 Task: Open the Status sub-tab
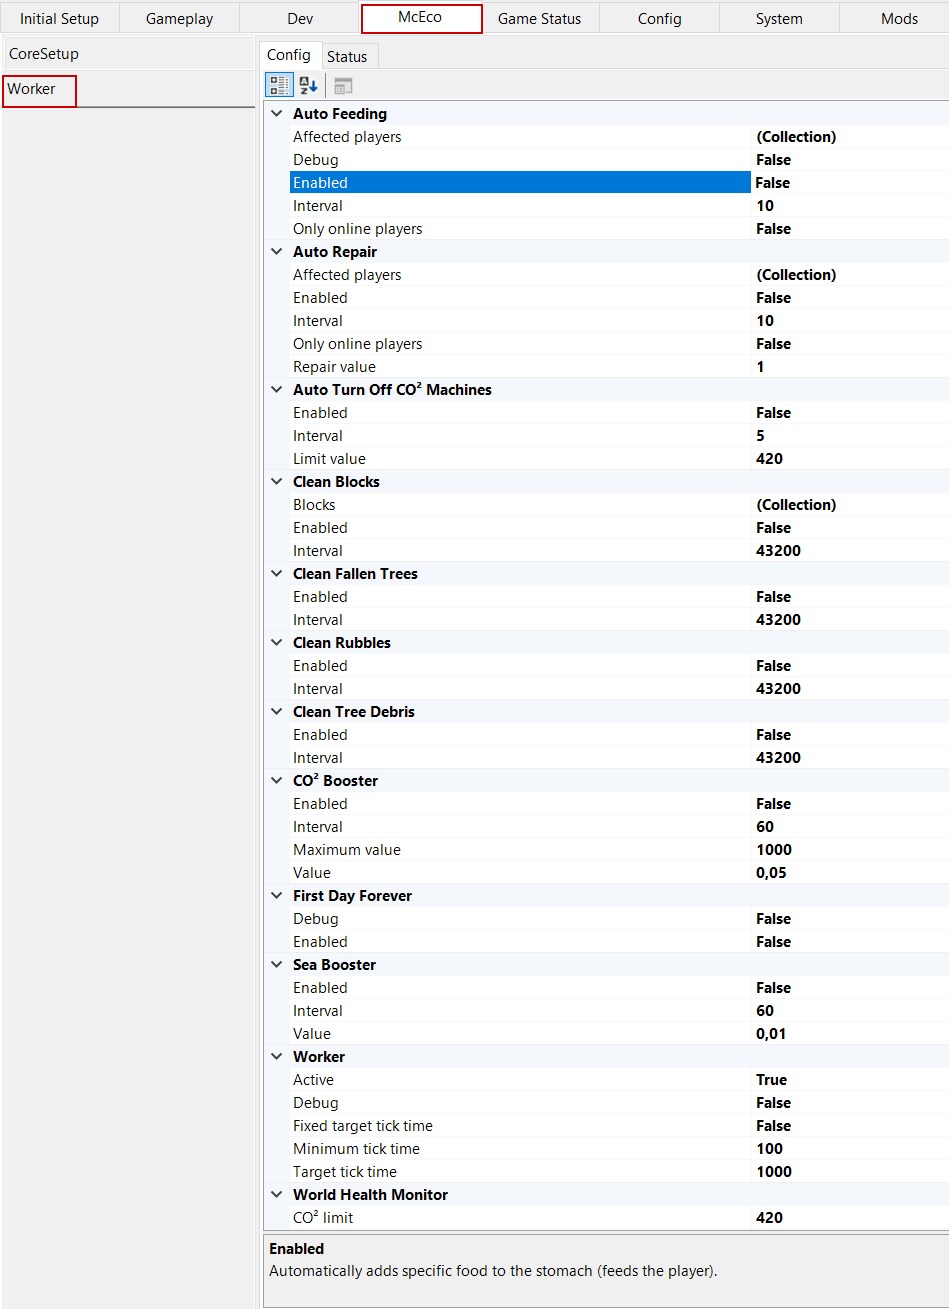[347, 57]
